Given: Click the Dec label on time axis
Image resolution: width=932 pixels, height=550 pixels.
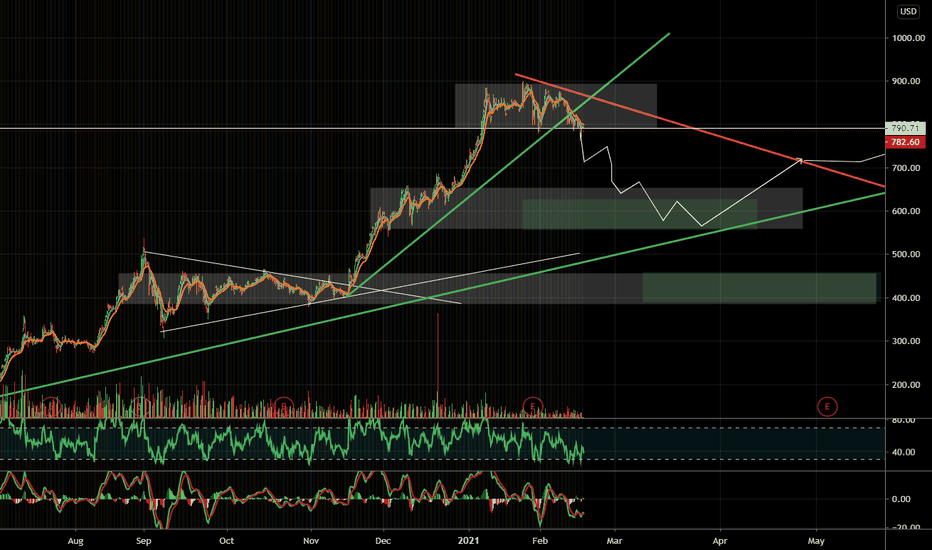Looking at the screenshot, I should [383, 541].
